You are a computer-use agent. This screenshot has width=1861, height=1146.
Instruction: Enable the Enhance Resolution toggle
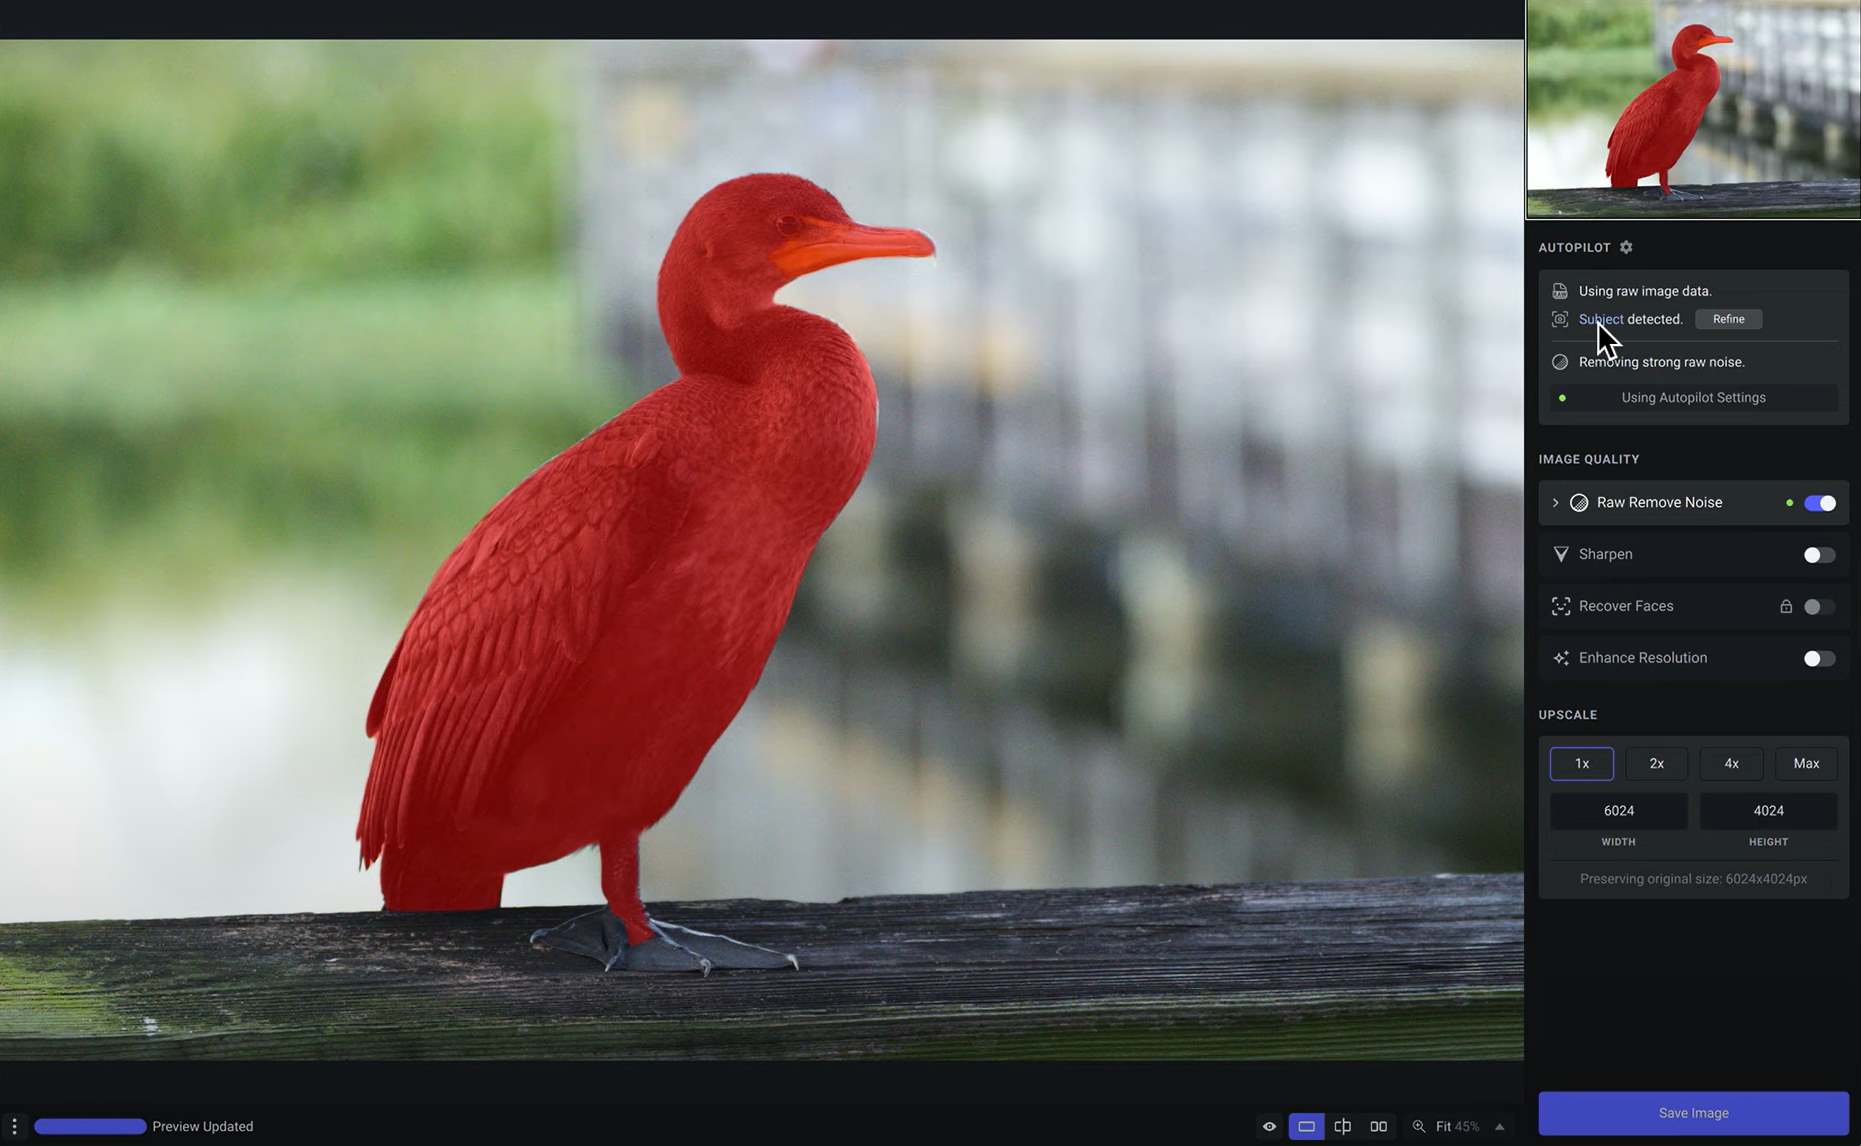(x=1818, y=658)
